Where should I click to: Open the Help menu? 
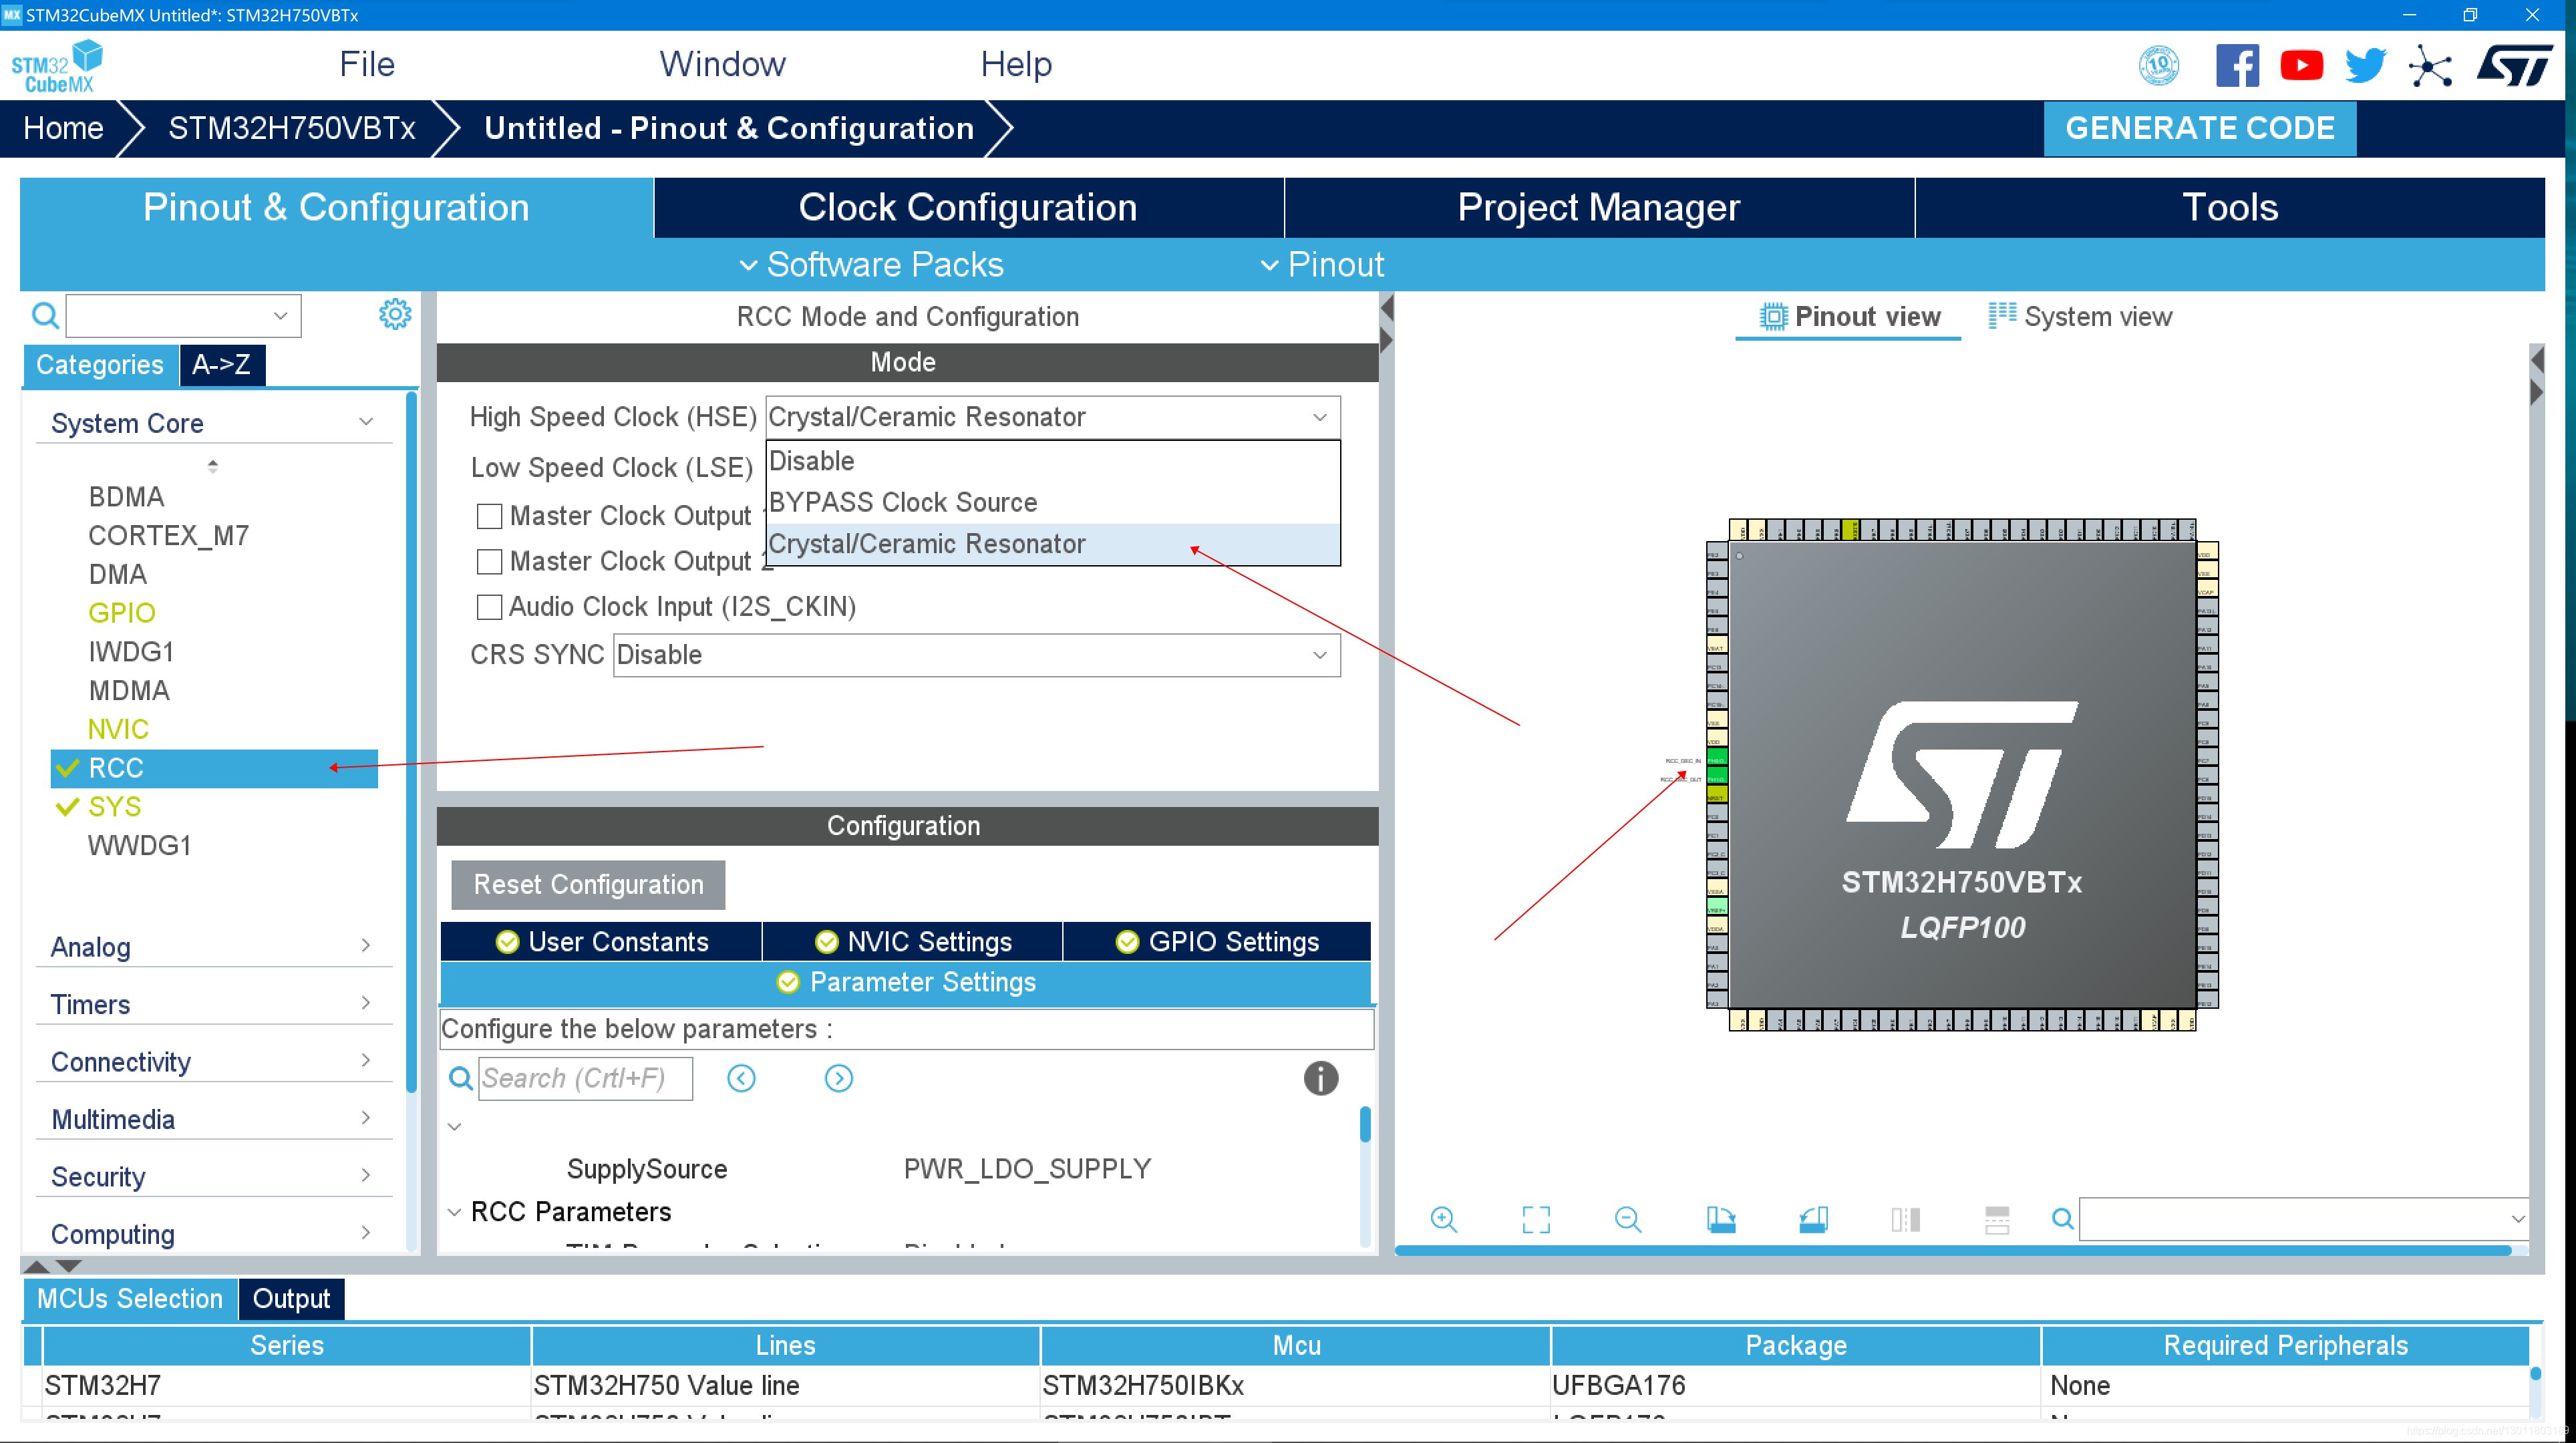point(1015,64)
